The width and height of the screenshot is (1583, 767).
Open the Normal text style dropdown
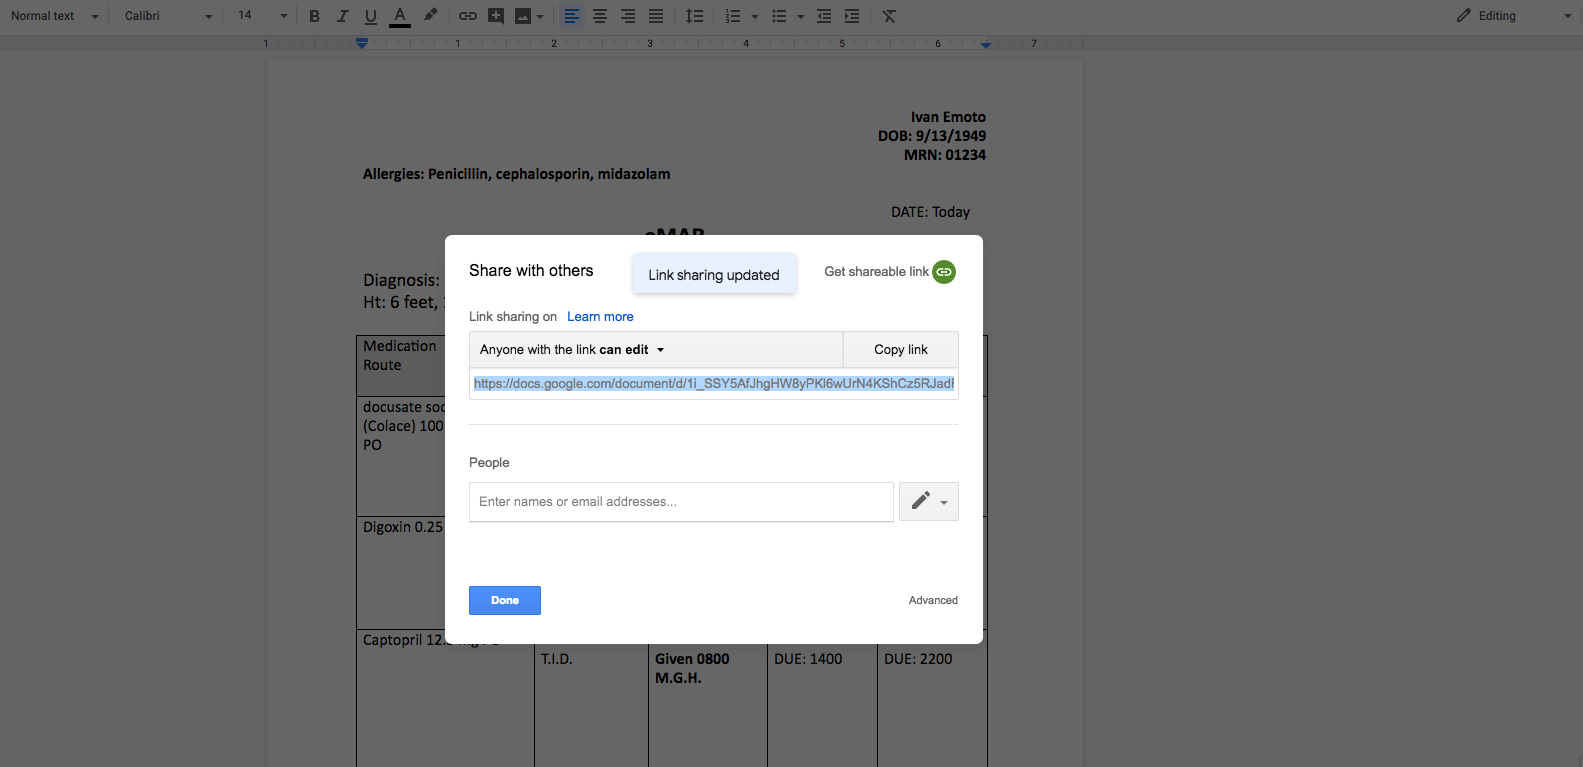[54, 16]
